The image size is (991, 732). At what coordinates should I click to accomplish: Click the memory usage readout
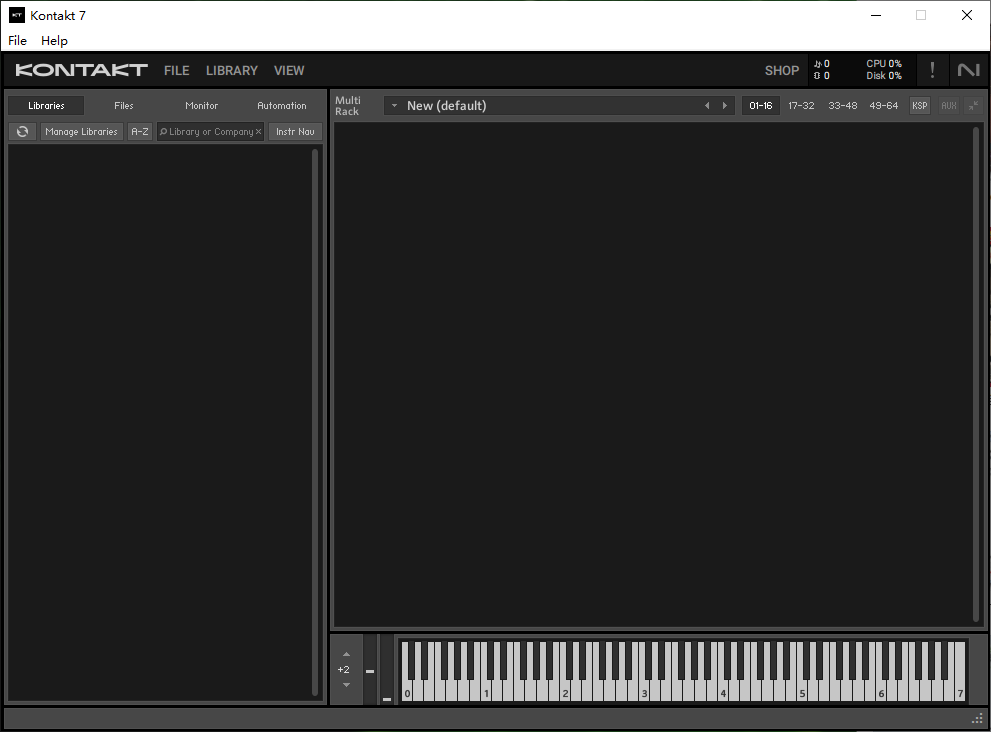coord(822,76)
